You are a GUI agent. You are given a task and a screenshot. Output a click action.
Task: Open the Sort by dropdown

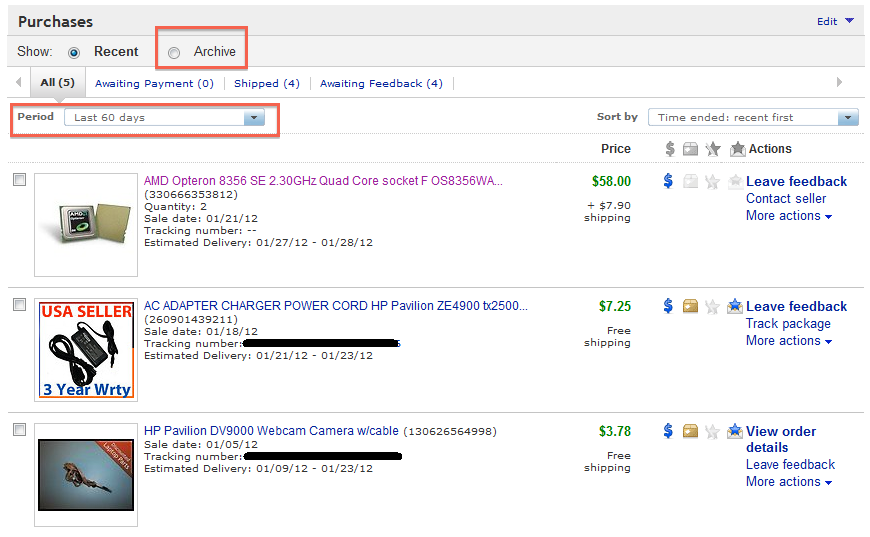click(753, 118)
